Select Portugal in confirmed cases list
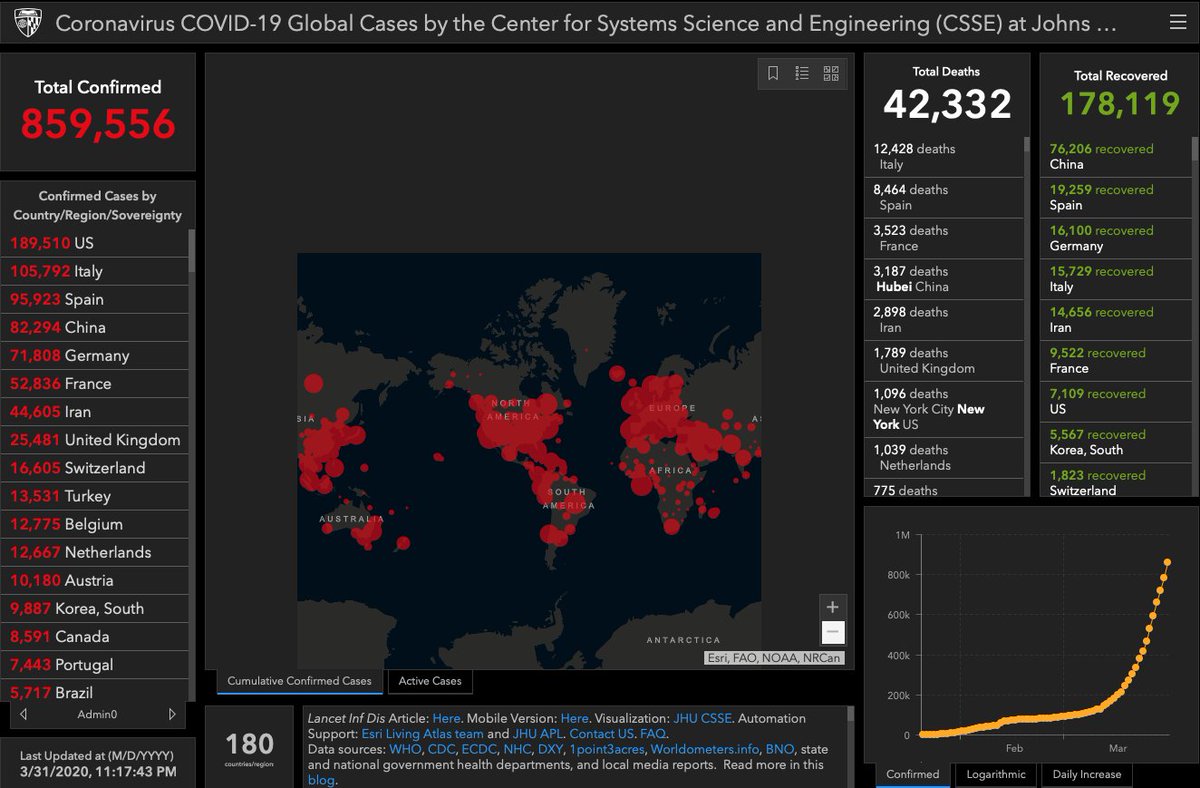The image size is (1200, 788). pos(94,665)
